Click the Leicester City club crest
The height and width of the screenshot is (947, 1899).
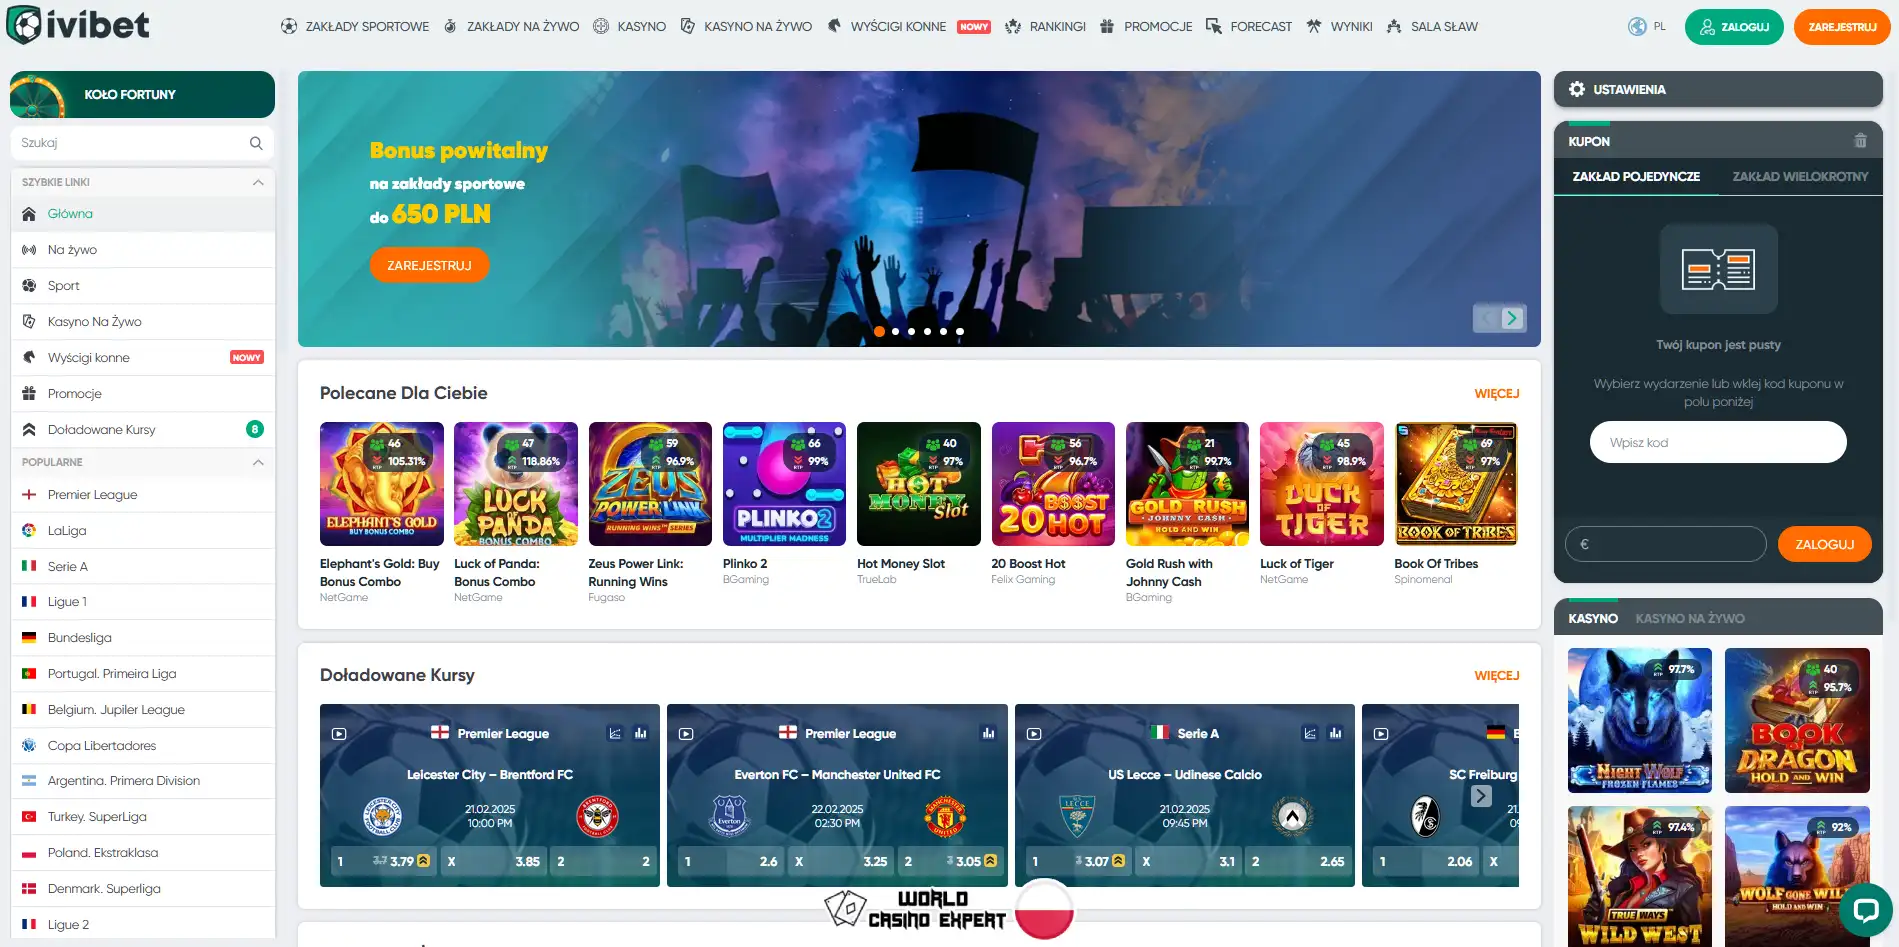click(x=382, y=817)
